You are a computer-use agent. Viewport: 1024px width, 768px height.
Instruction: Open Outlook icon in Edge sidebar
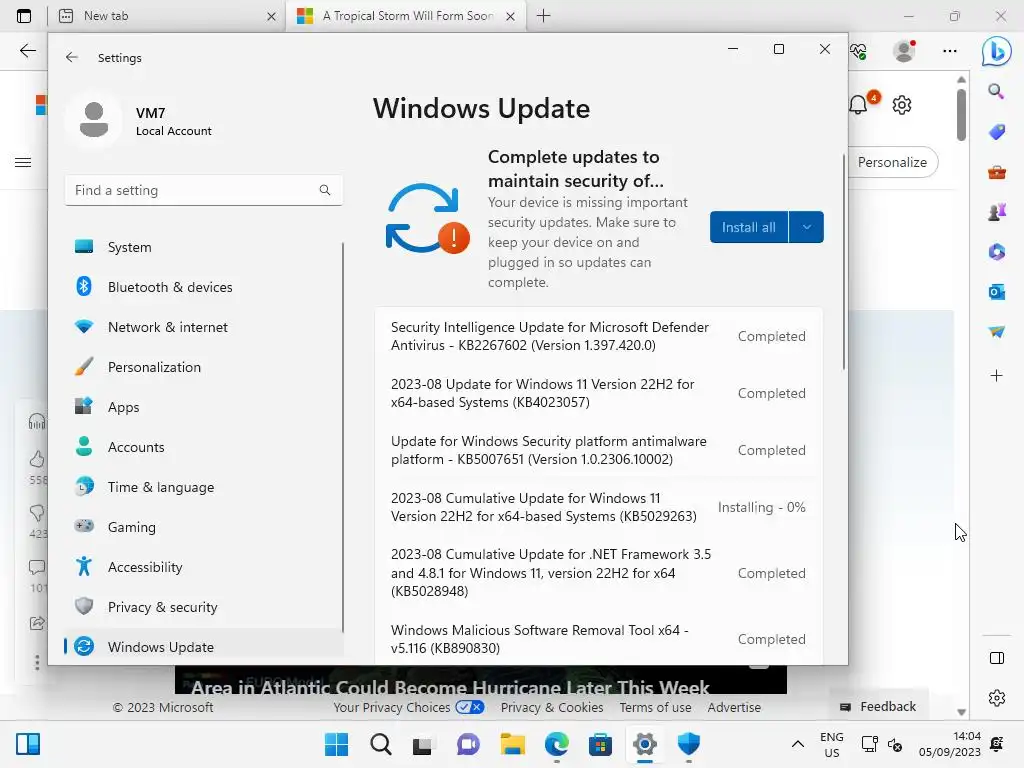pos(997,292)
